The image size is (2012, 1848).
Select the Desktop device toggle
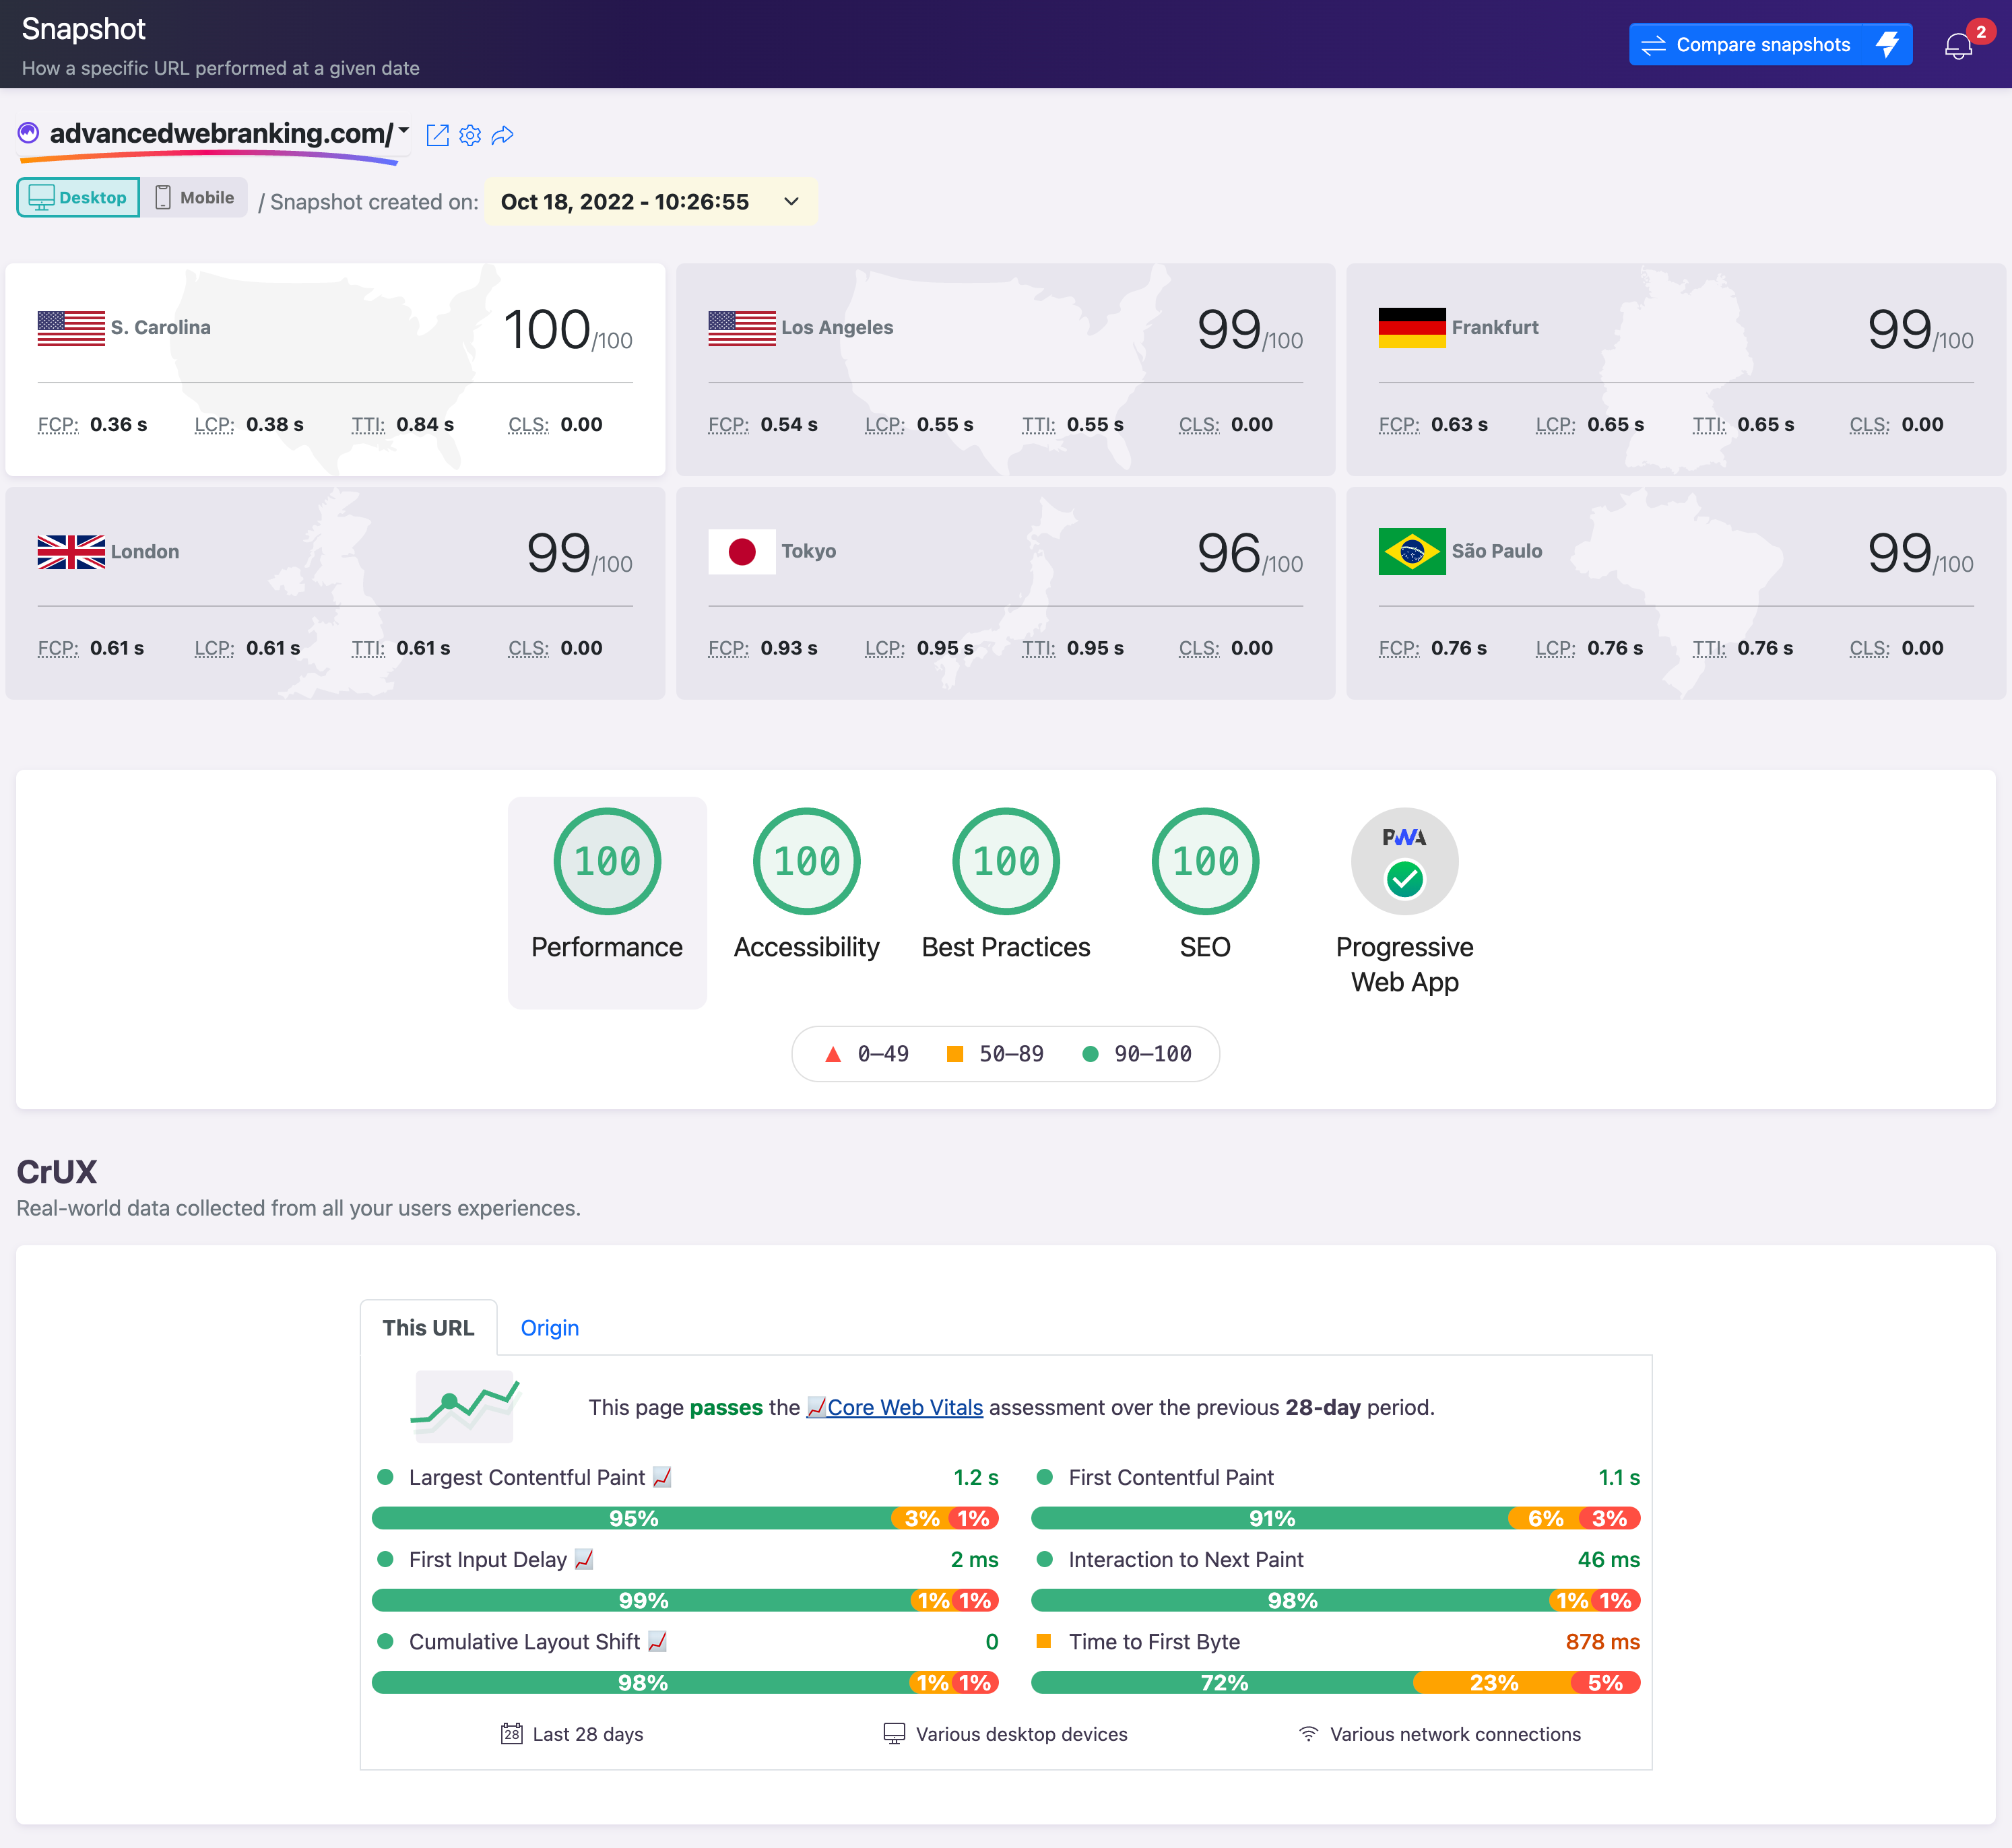(x=77, y=197)
